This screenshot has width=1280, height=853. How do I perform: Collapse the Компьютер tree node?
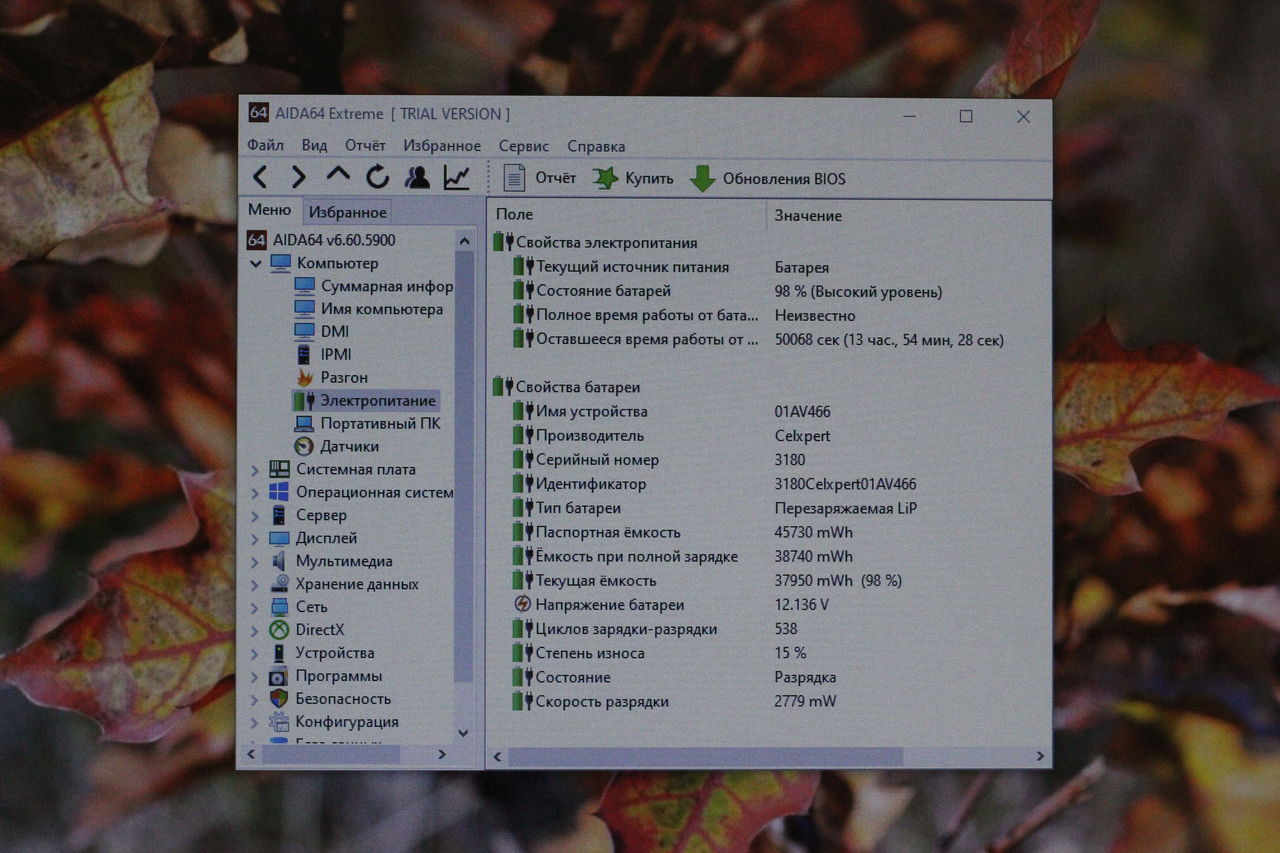point(255,264)
